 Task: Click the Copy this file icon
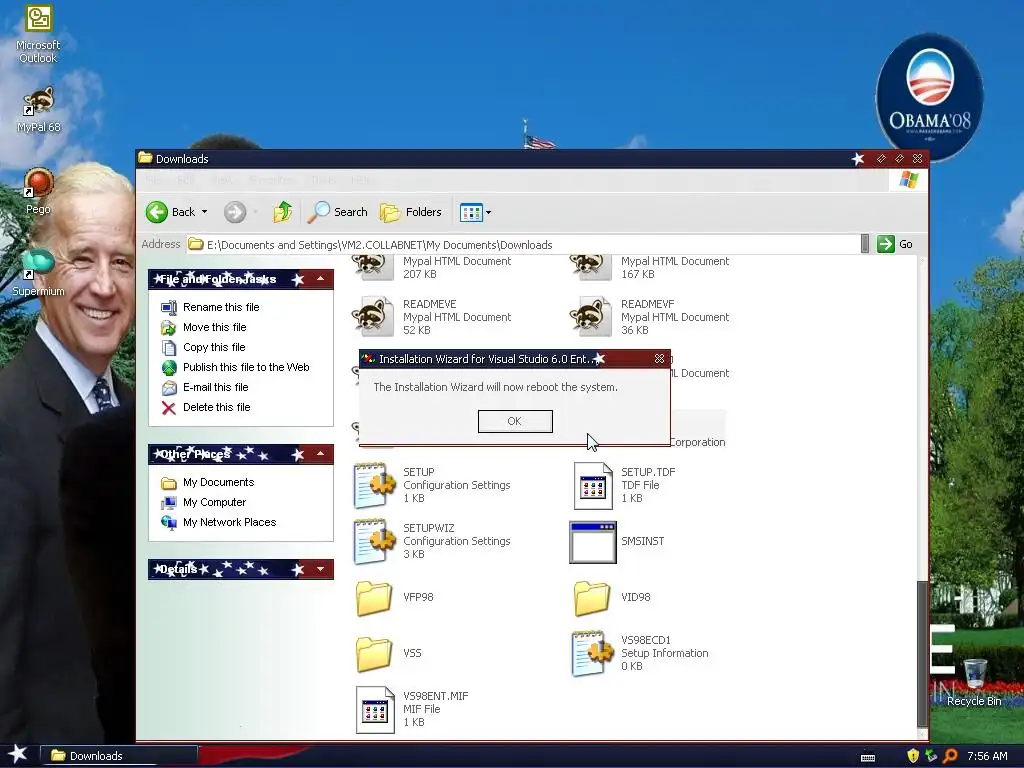tap(169, 347)
